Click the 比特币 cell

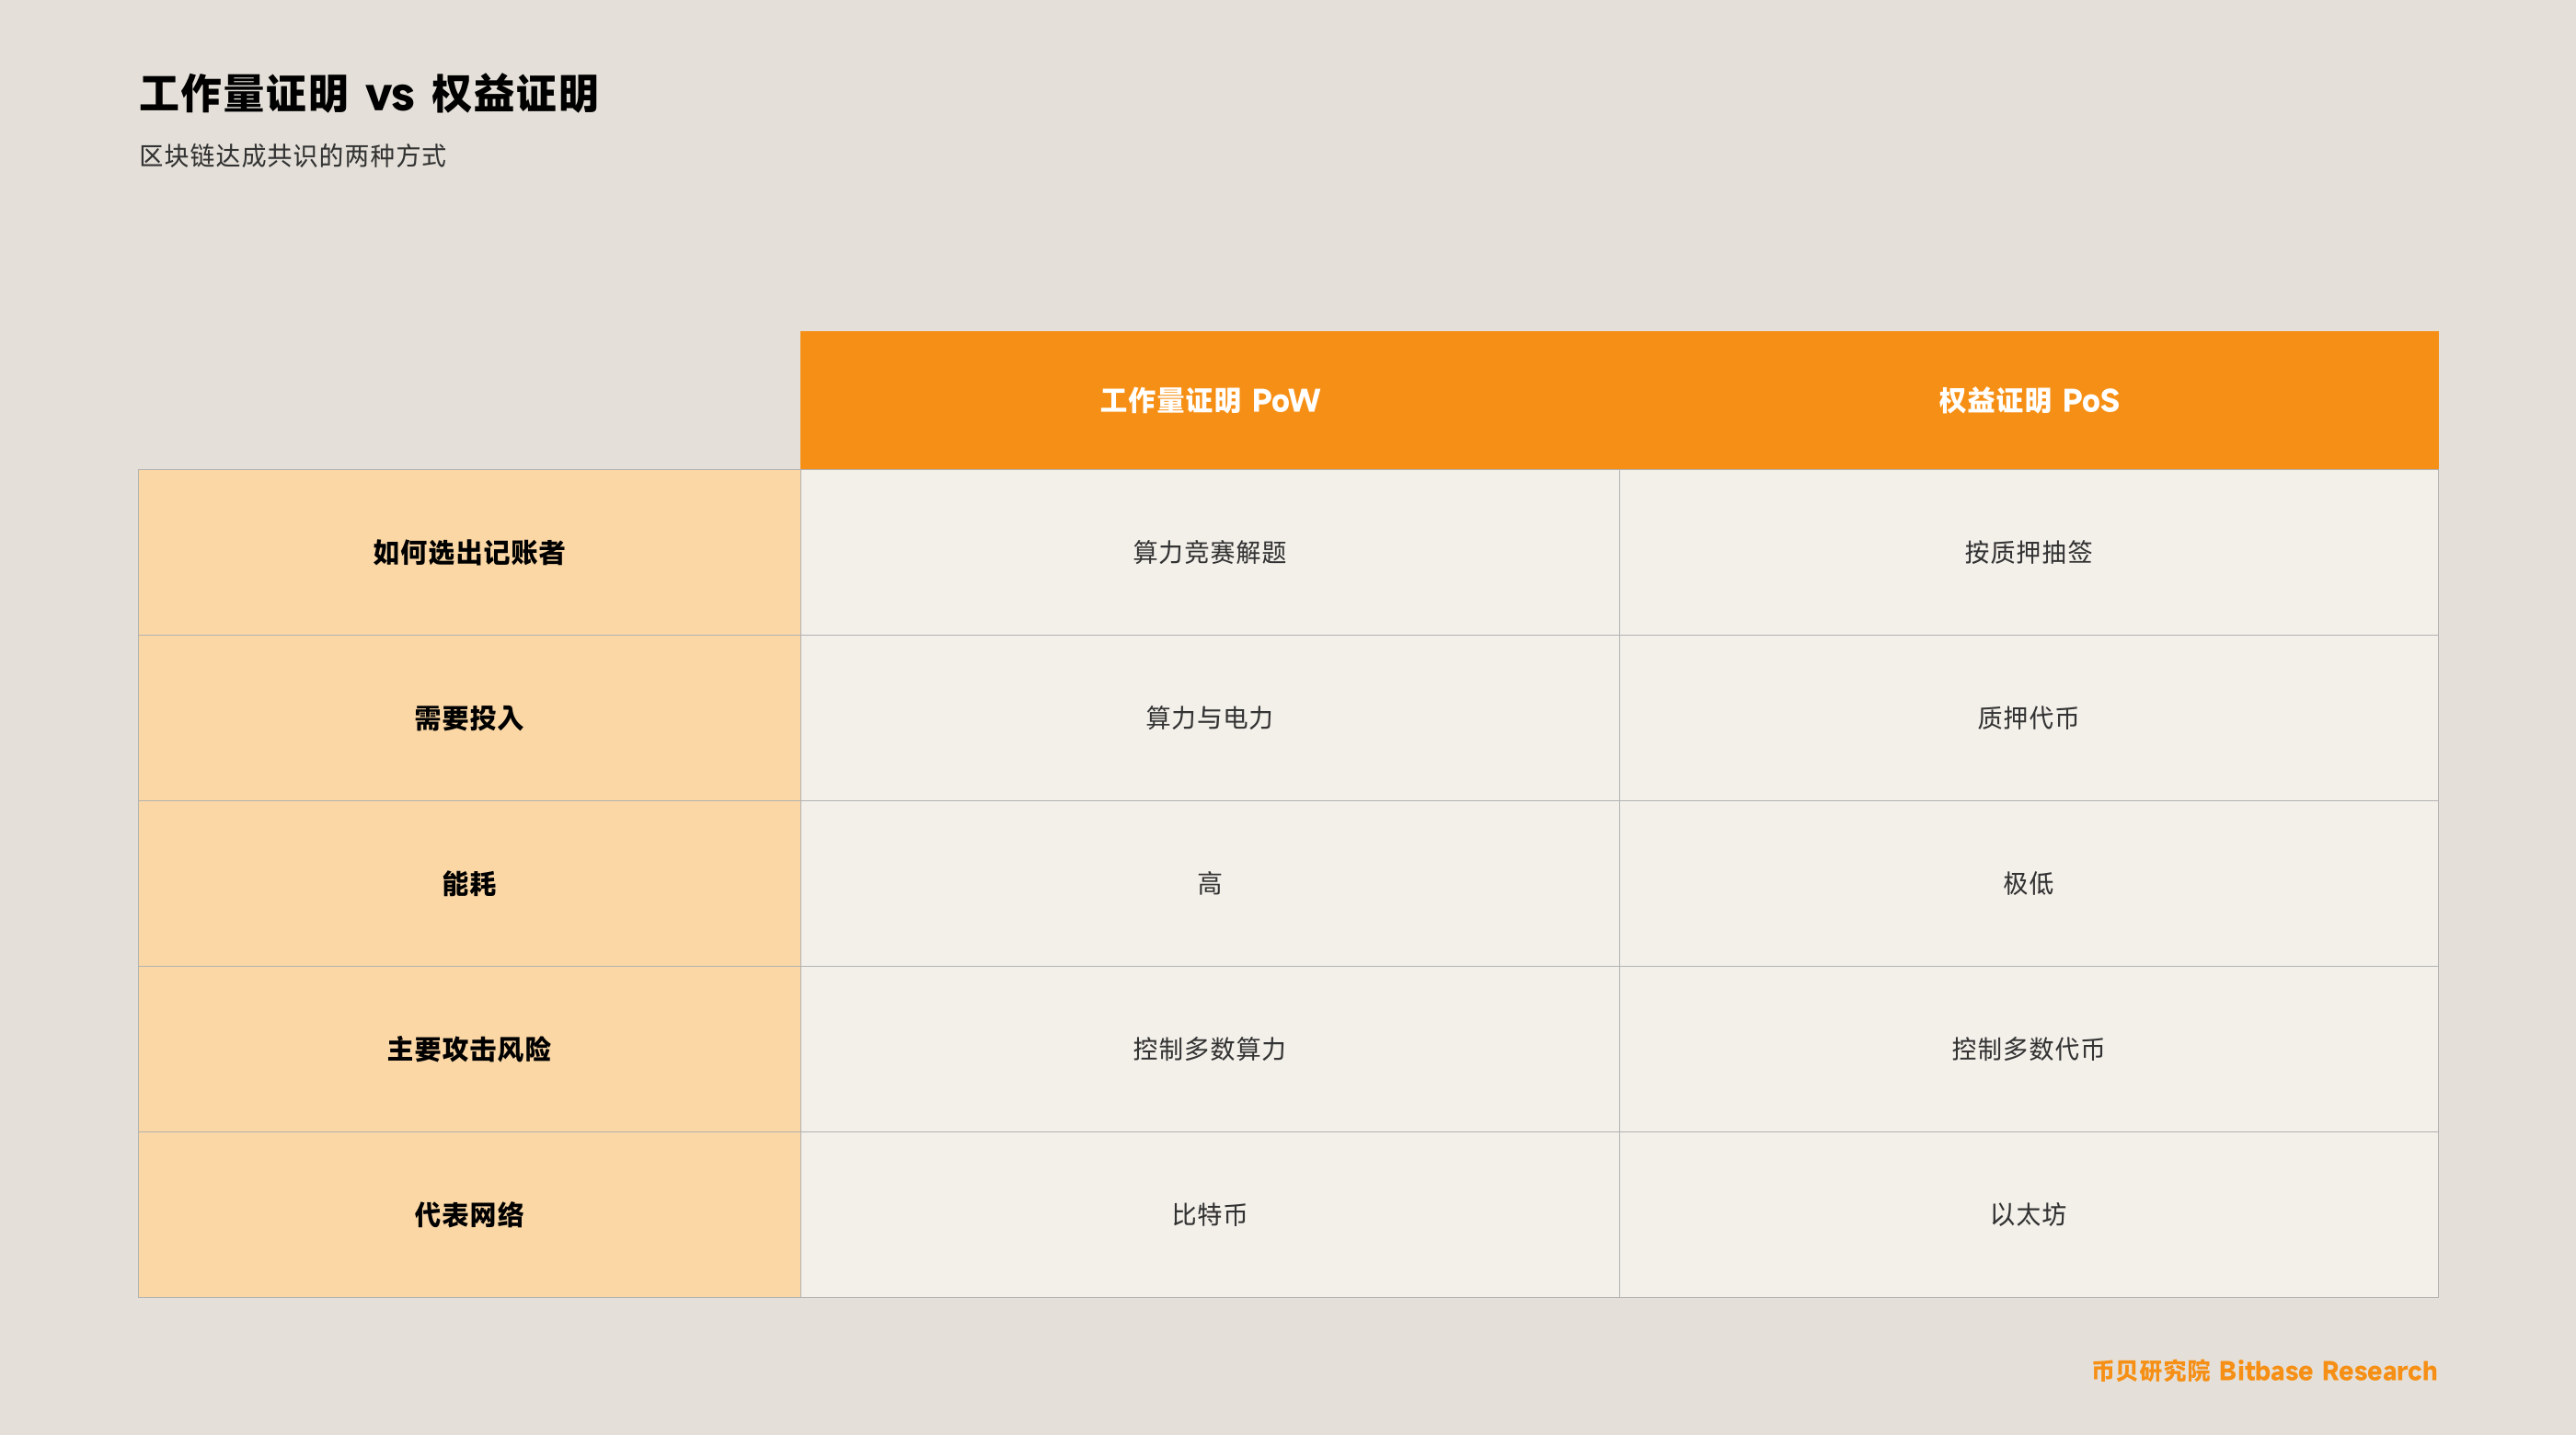pos(1209,1214)
